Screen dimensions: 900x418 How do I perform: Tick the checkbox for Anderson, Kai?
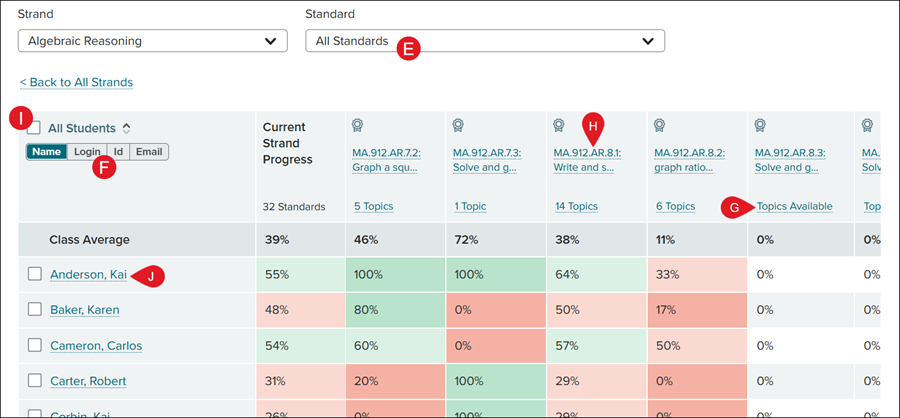pos(35,275)
